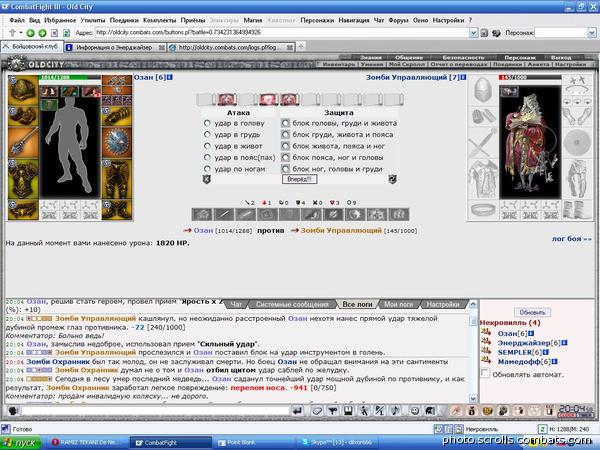
Task: Click player Мамедофф[6] in the room list
Action: pyautogui.click(x=524, y=361)
